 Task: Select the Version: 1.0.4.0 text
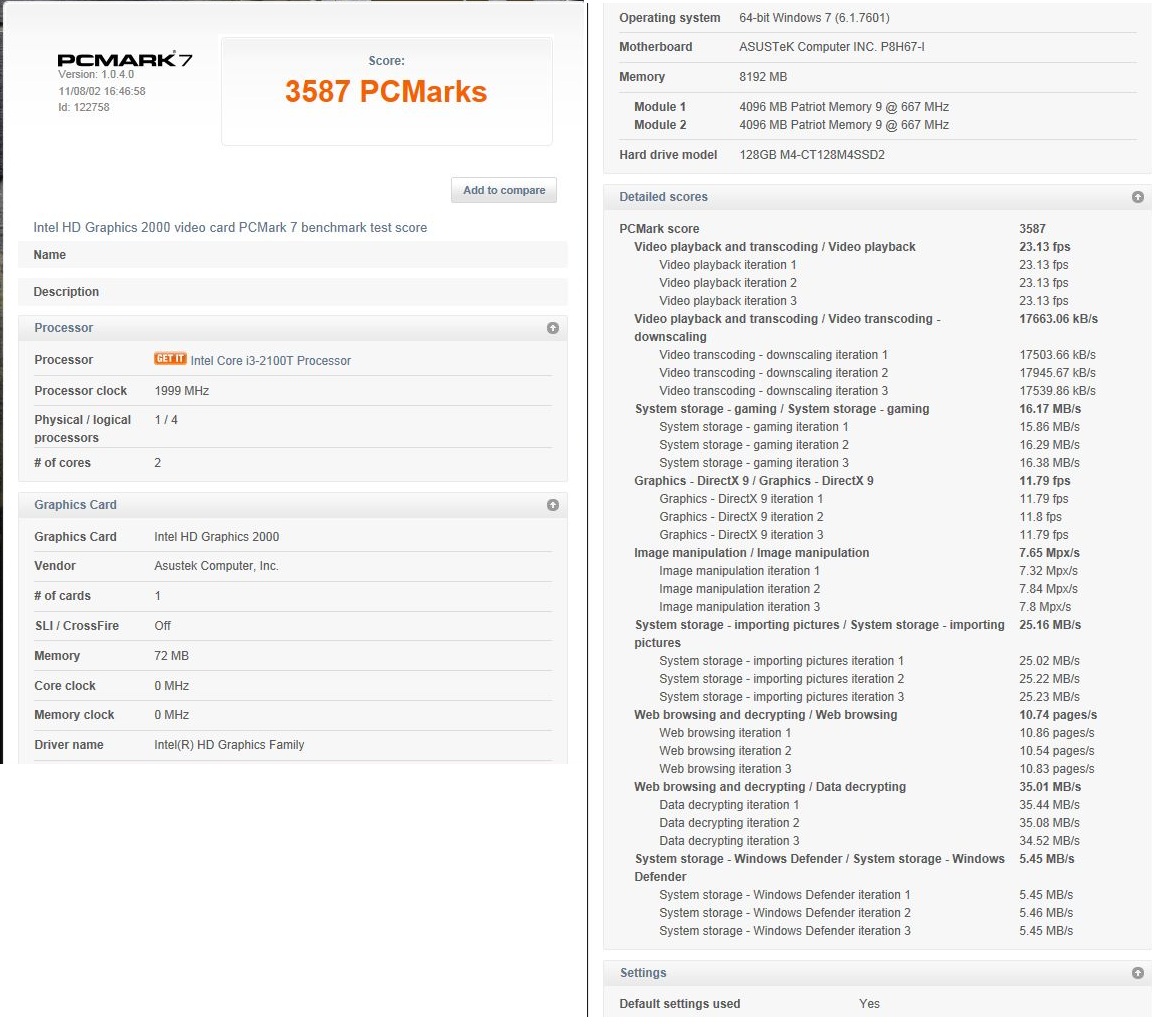96,74
